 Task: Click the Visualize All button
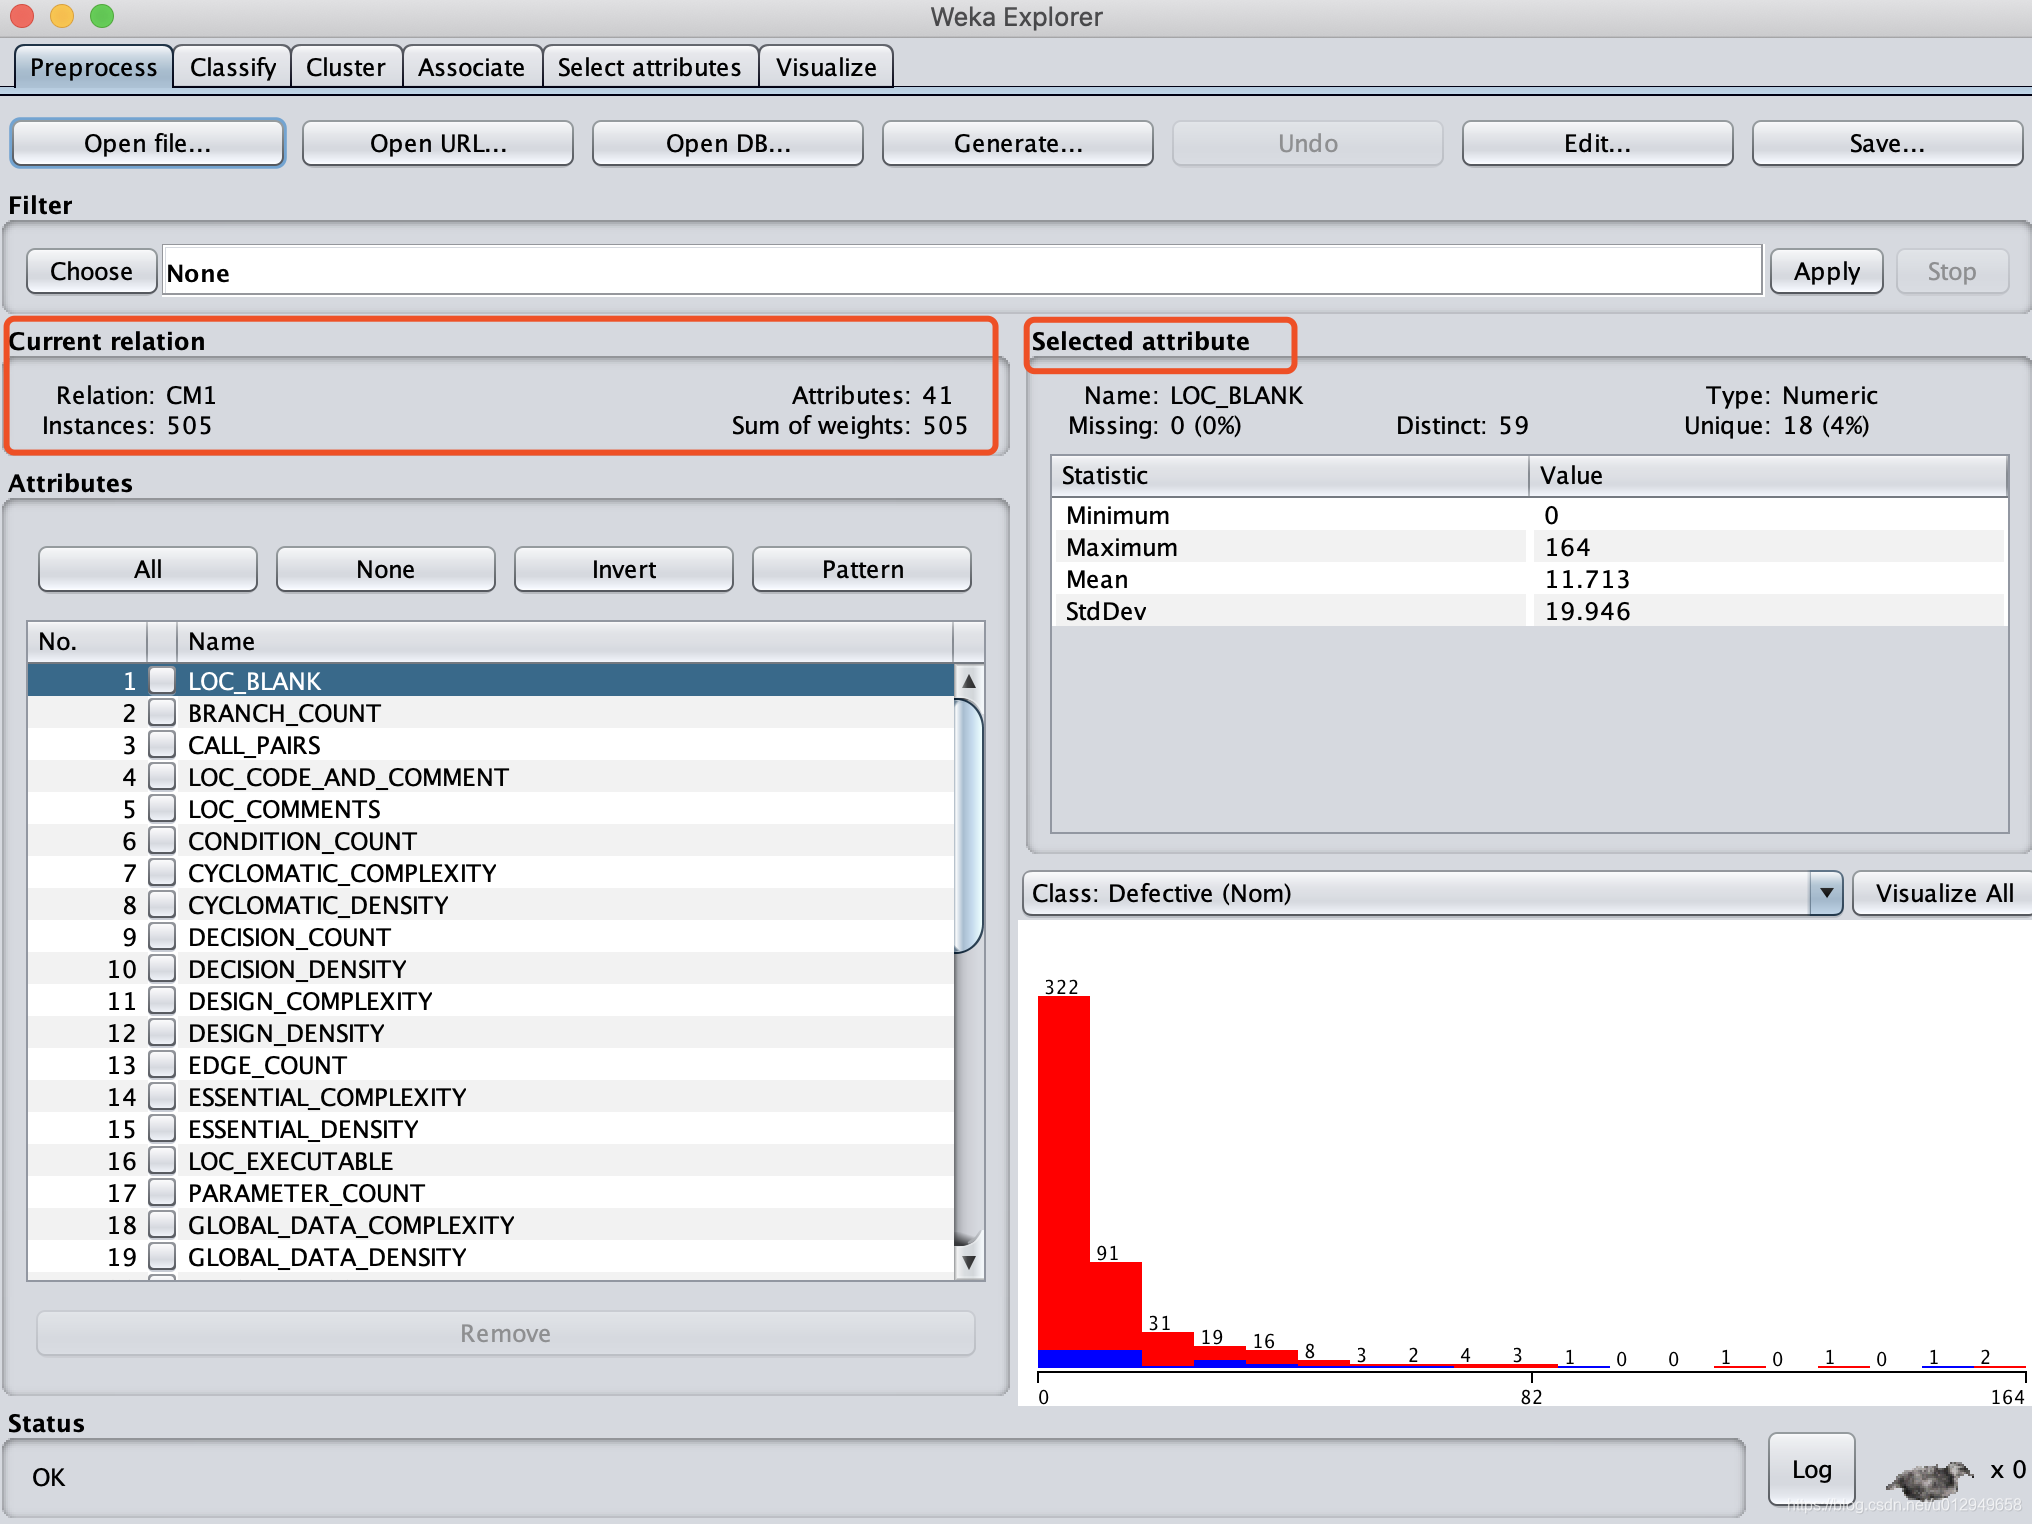pyautogui.click(x=1943, y=893)
